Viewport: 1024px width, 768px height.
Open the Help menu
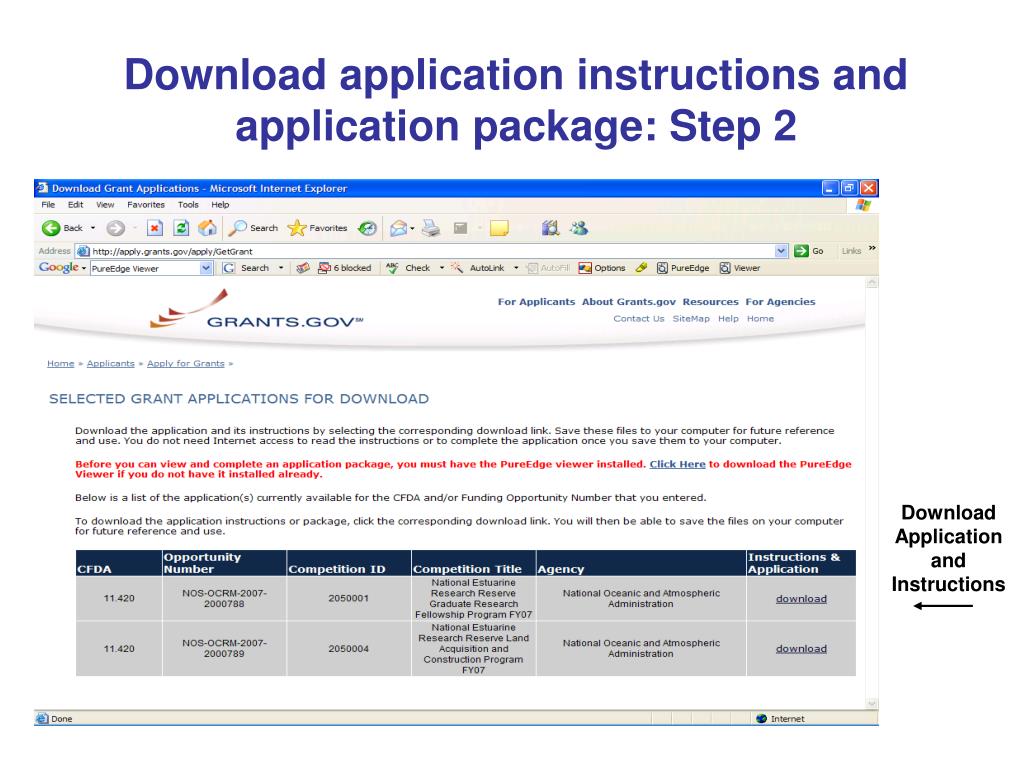coord(220,205)
